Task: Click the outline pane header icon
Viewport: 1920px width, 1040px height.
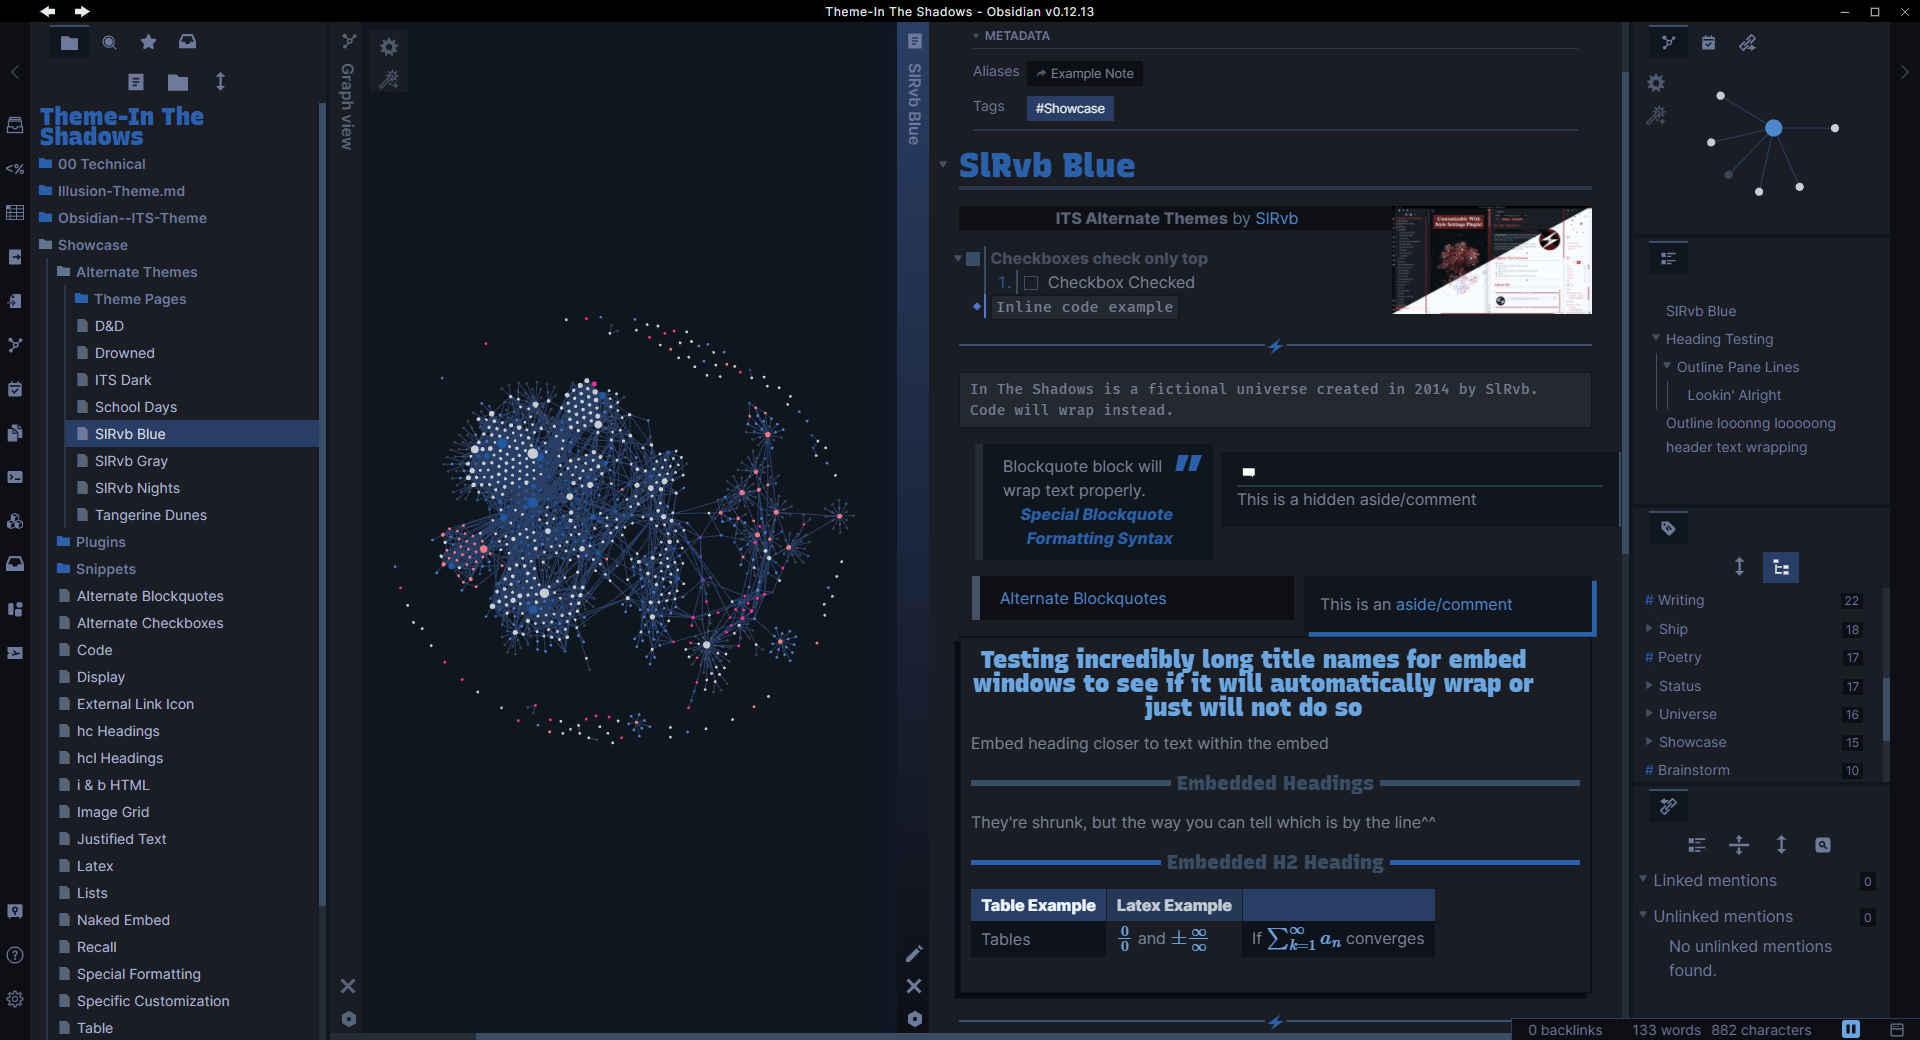Action: pyautogui.click(x=1668, y=258)
